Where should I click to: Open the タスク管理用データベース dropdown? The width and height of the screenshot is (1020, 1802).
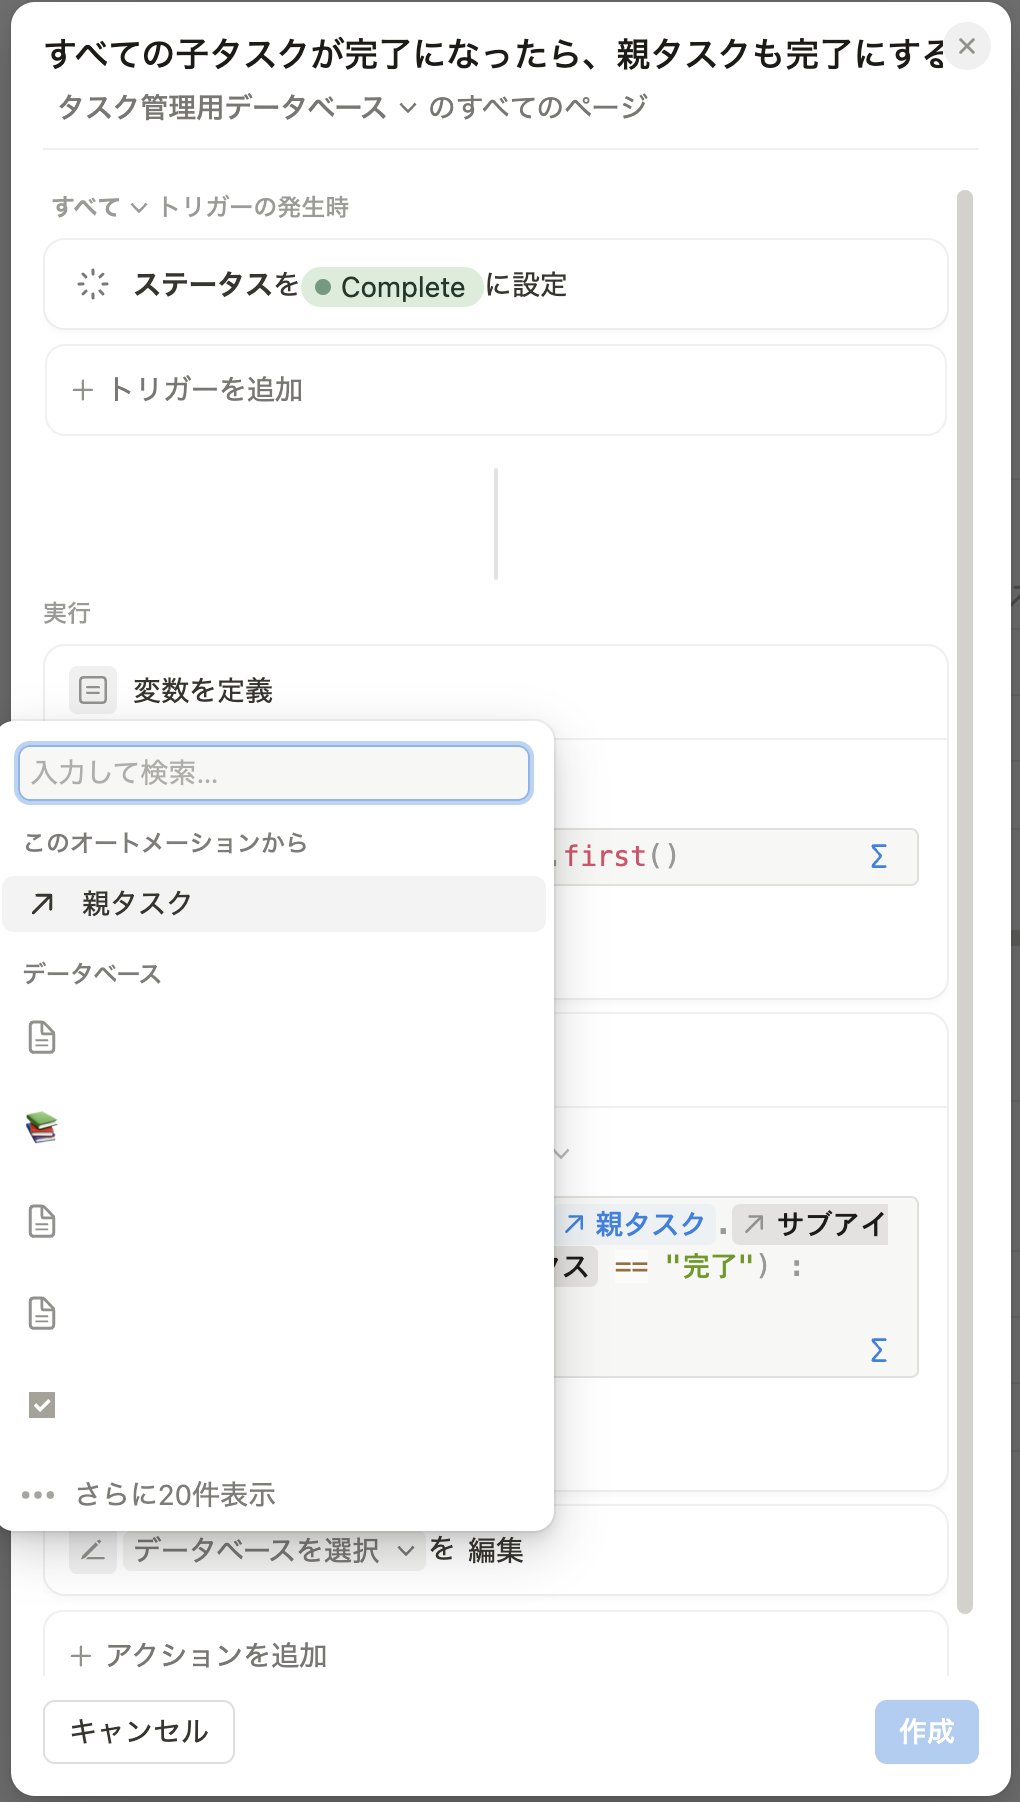(237, 106)
